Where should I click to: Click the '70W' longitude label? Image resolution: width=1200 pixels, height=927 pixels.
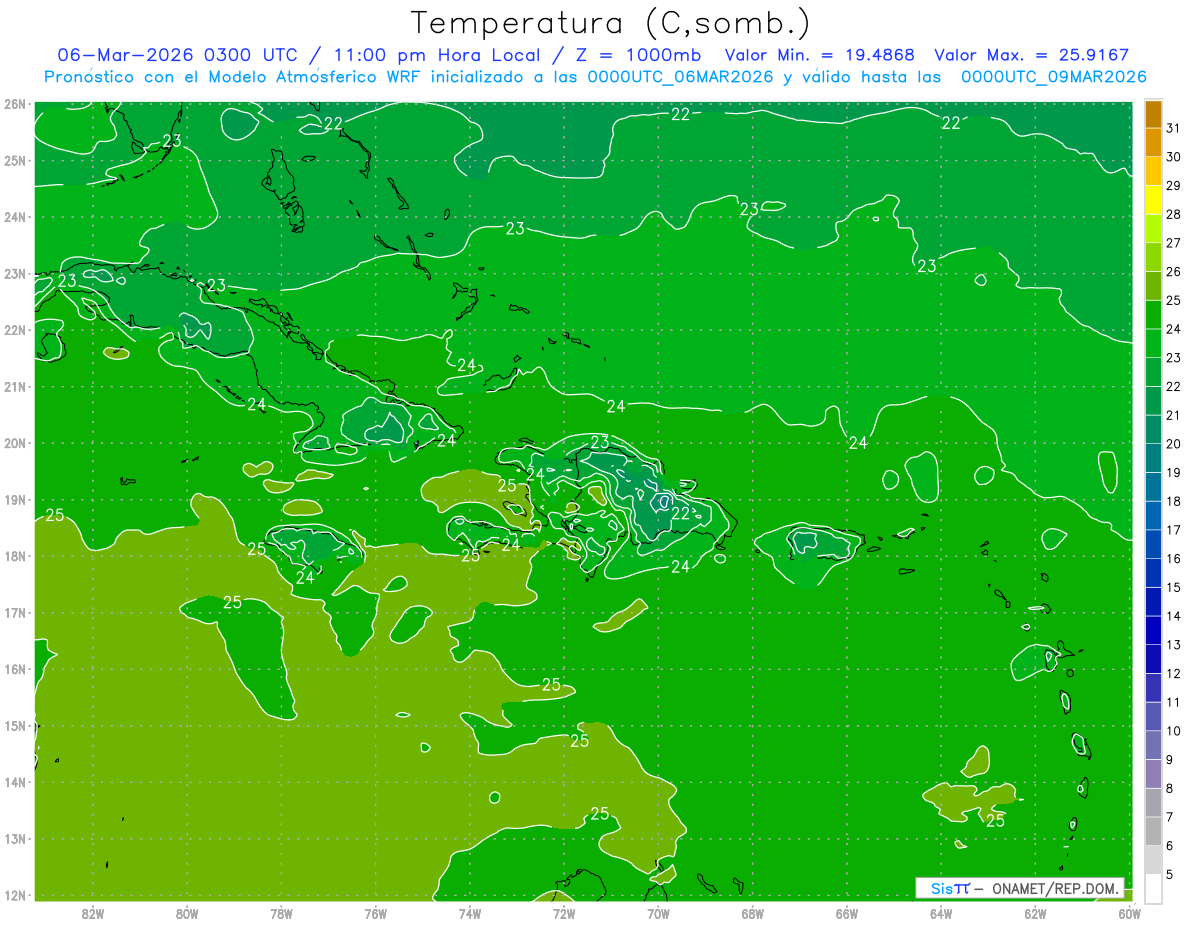point(658,913)
